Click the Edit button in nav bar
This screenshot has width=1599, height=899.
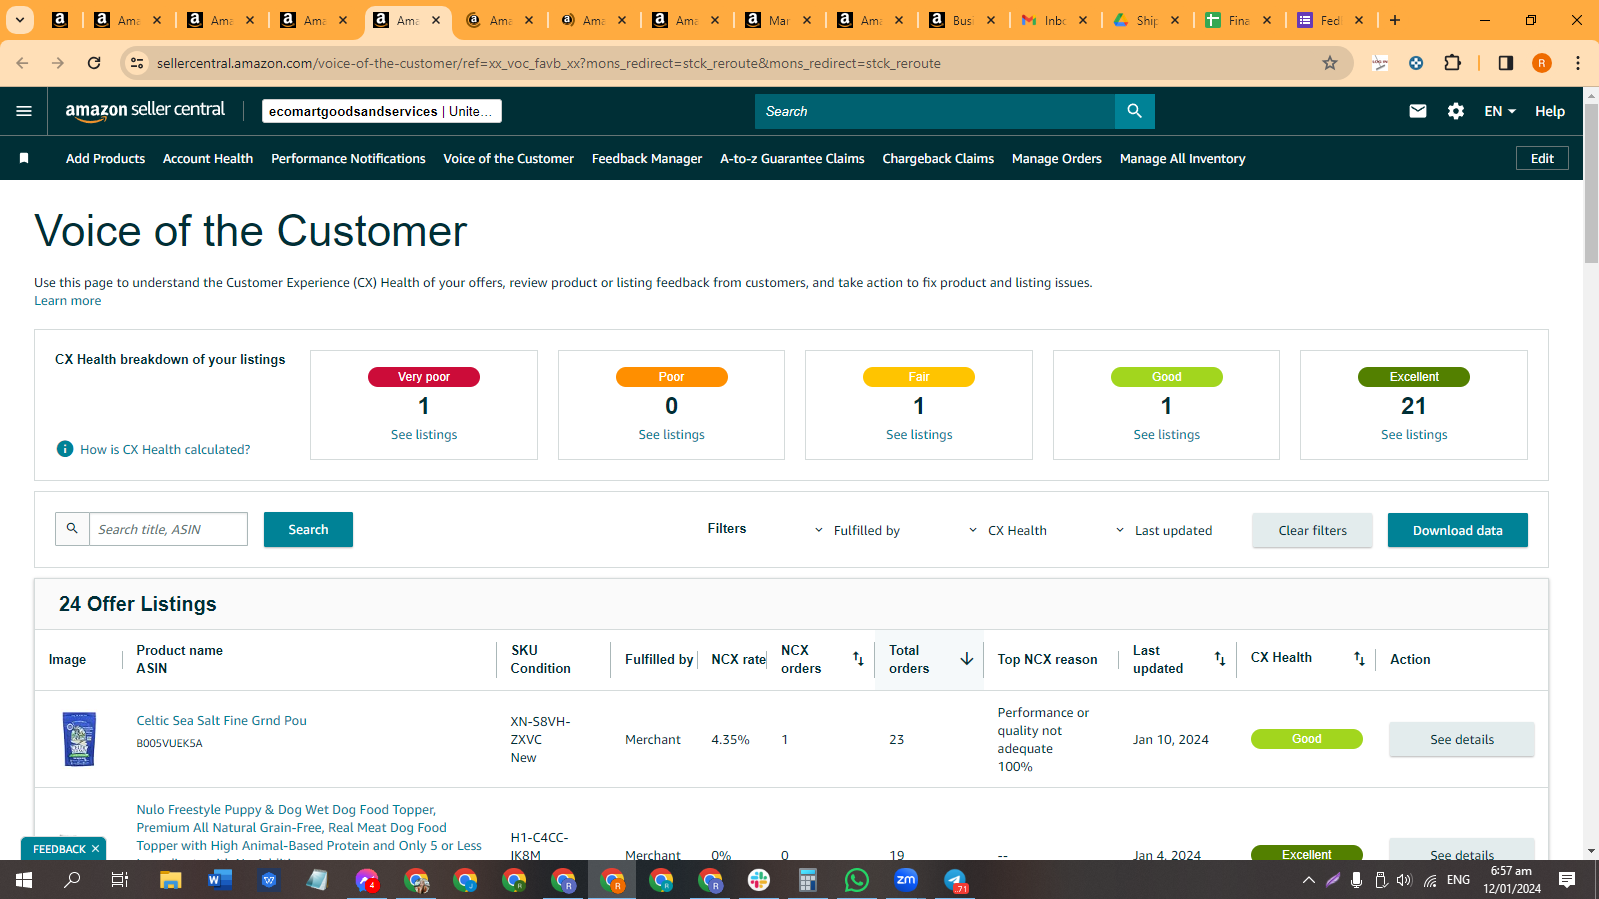pos(1542,158)
